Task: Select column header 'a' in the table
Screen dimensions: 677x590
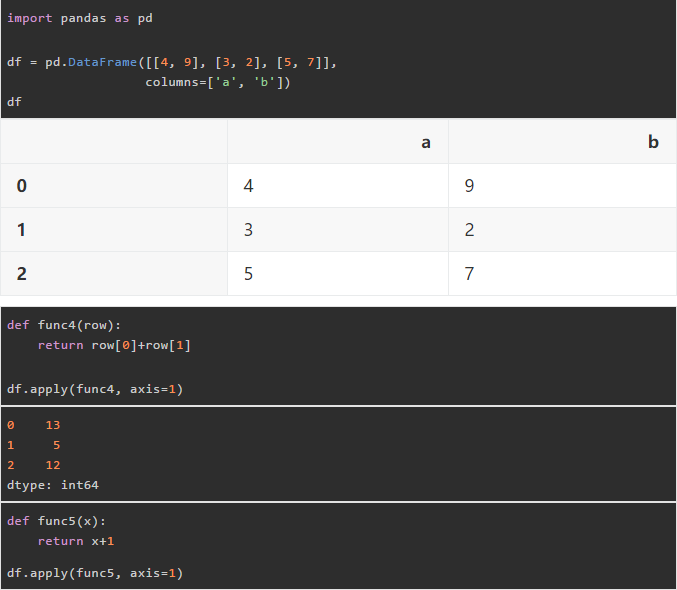Action: tap(426, 143)
